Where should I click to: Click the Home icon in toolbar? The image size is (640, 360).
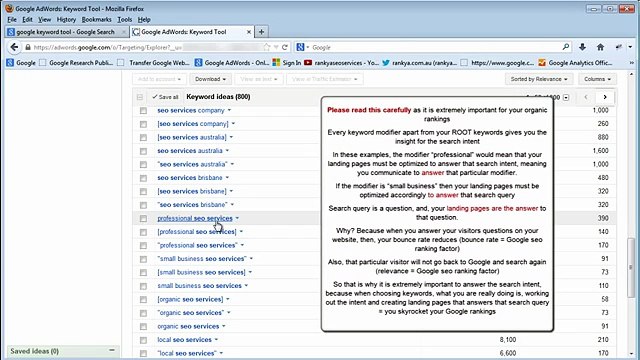600,47
